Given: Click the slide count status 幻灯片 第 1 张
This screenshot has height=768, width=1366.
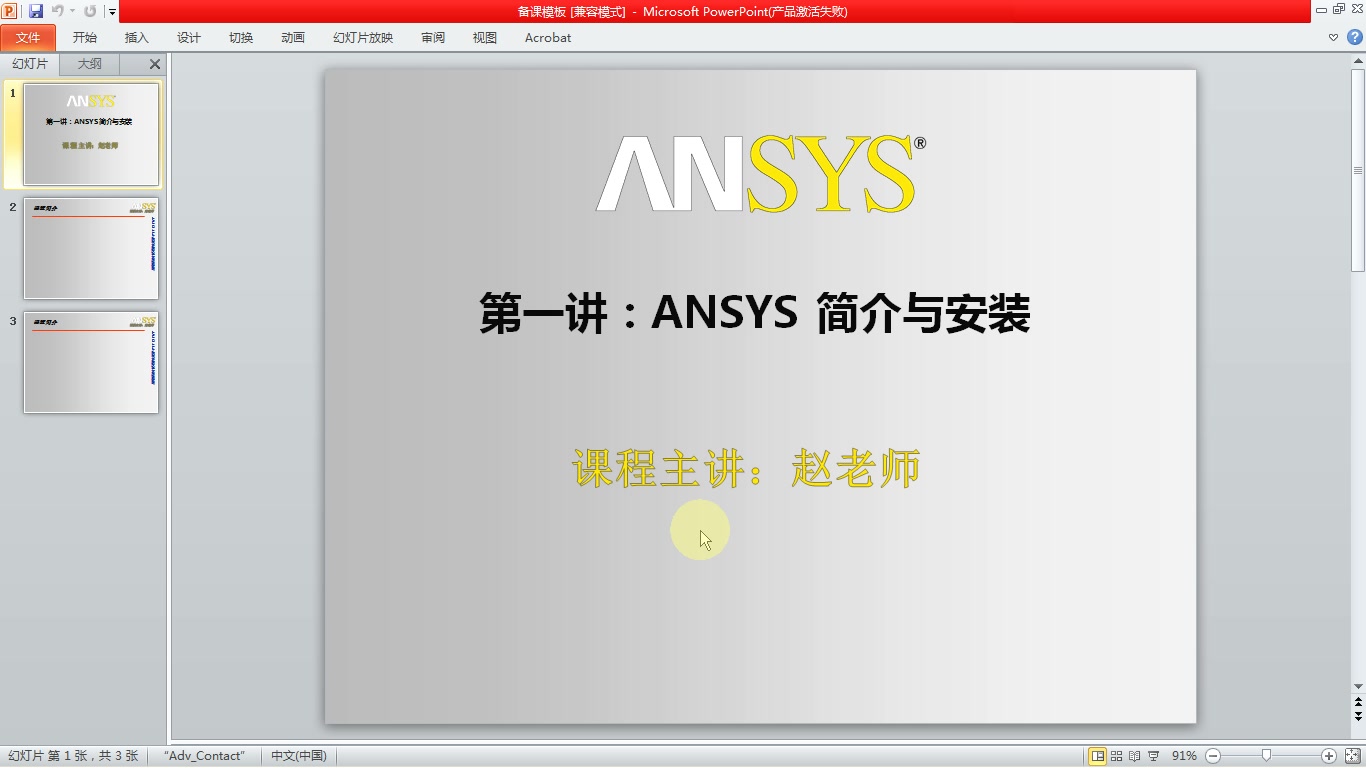Looking at the screenshot, I should coord(74,756).
